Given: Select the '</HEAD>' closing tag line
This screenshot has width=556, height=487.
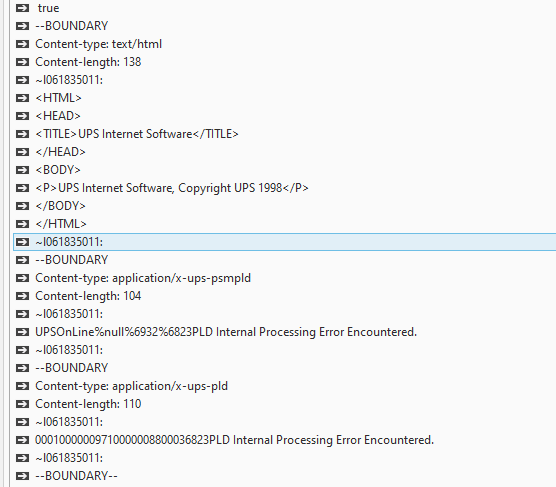Looking at the screenshot, I should pyautogui.click(x=61, y=152).
